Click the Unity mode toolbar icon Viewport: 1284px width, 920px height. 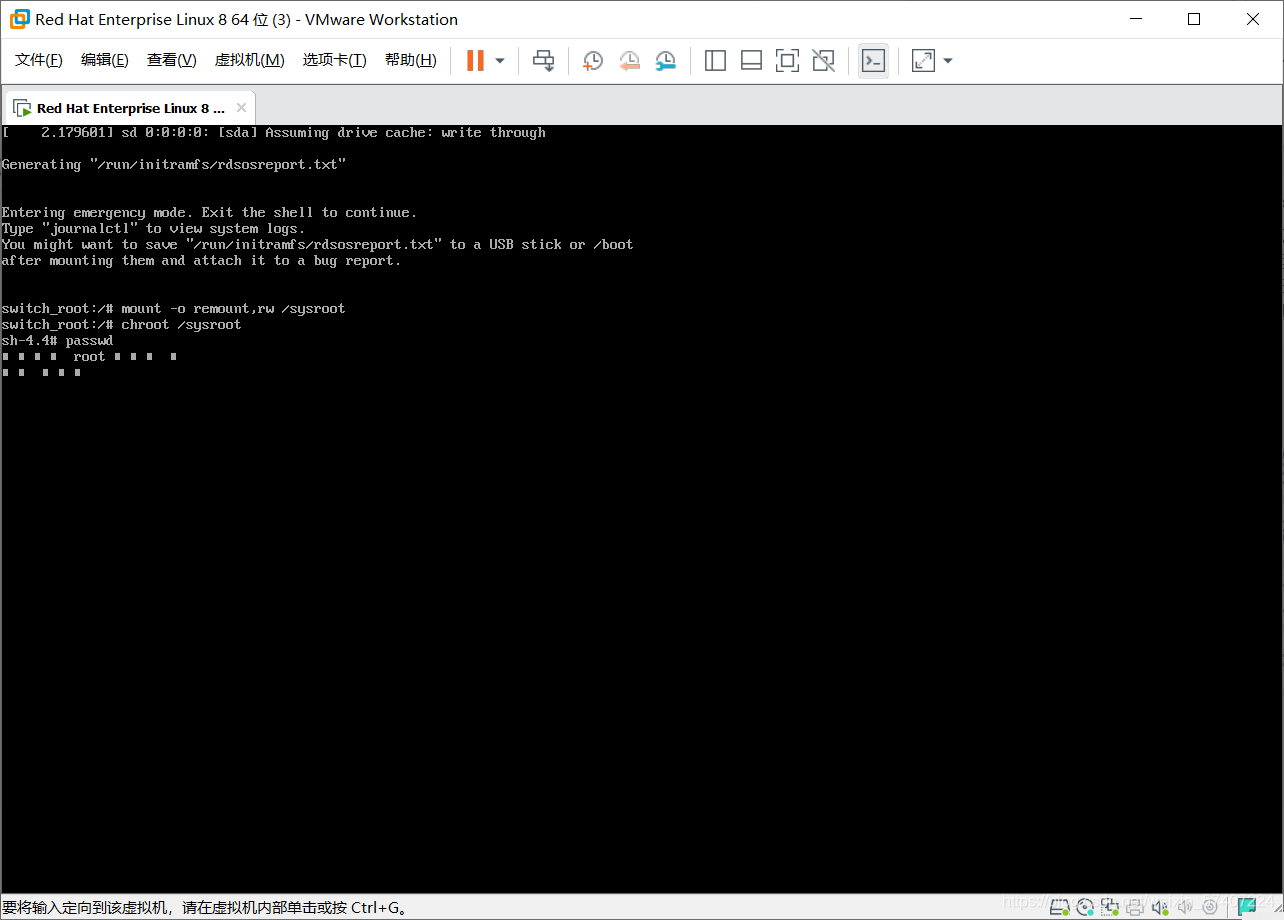(x=823, y=61)
